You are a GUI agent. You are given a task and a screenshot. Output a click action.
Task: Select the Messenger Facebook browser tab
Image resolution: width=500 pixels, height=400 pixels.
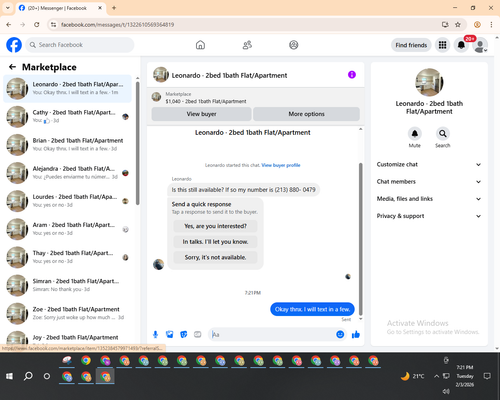point(61,8)
